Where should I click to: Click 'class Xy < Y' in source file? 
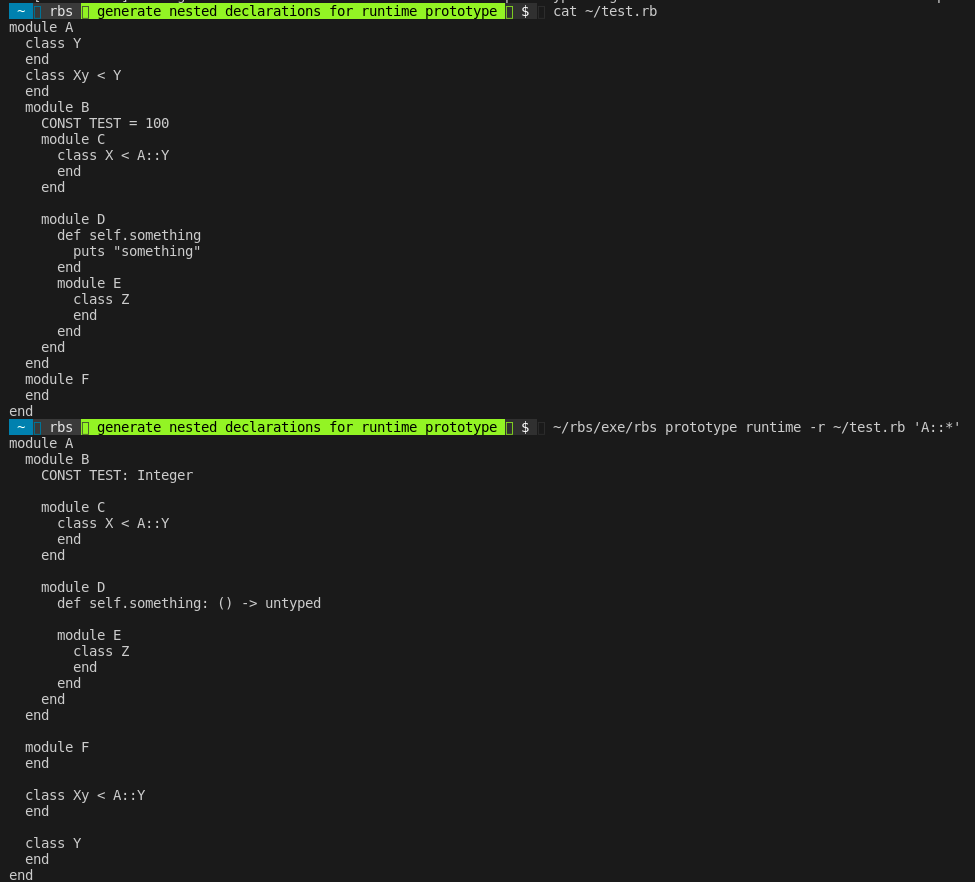(x=73, y=75)
